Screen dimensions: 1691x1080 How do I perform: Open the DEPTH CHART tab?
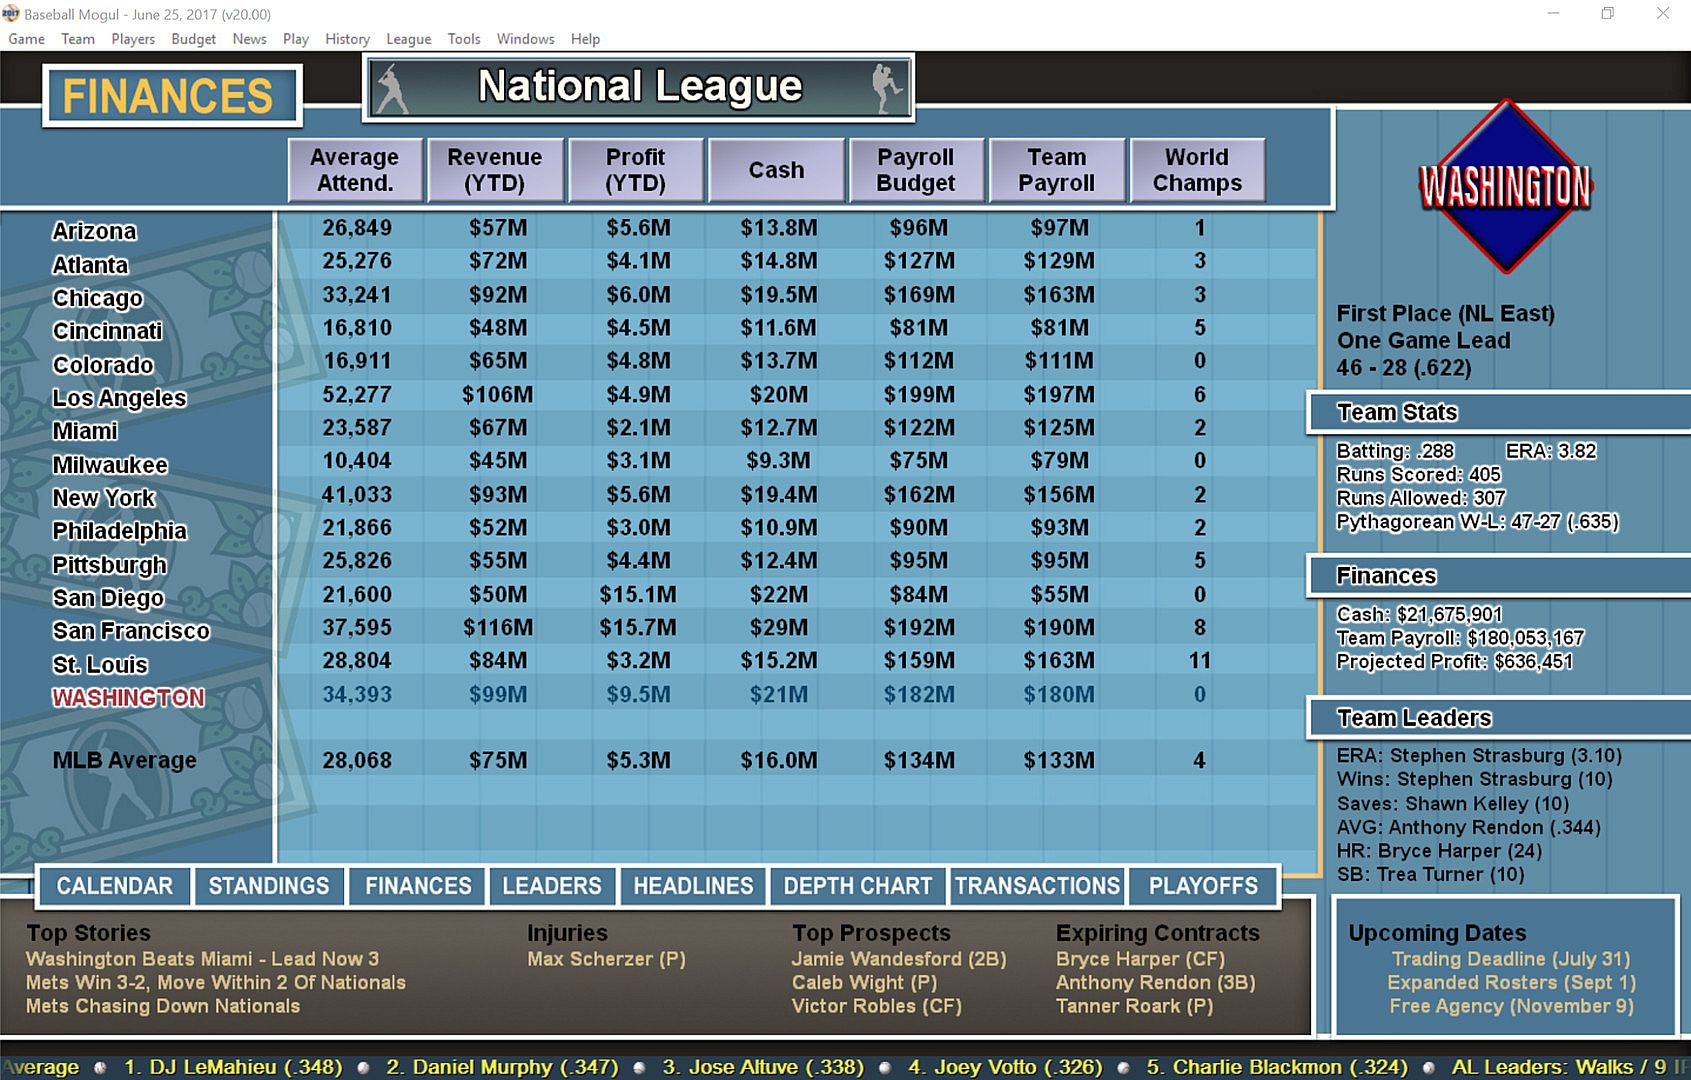pyautogui.click(x=858, y=886)
